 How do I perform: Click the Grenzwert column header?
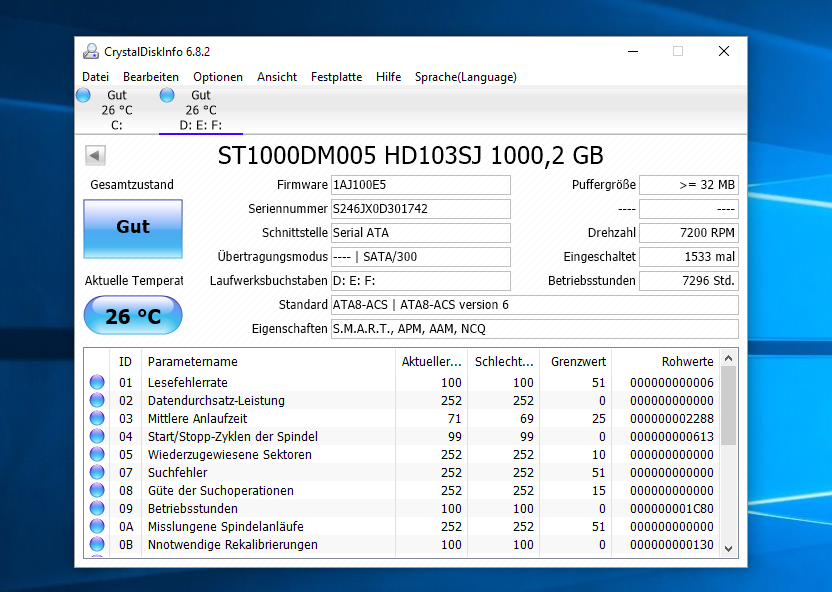click(576, 362)
